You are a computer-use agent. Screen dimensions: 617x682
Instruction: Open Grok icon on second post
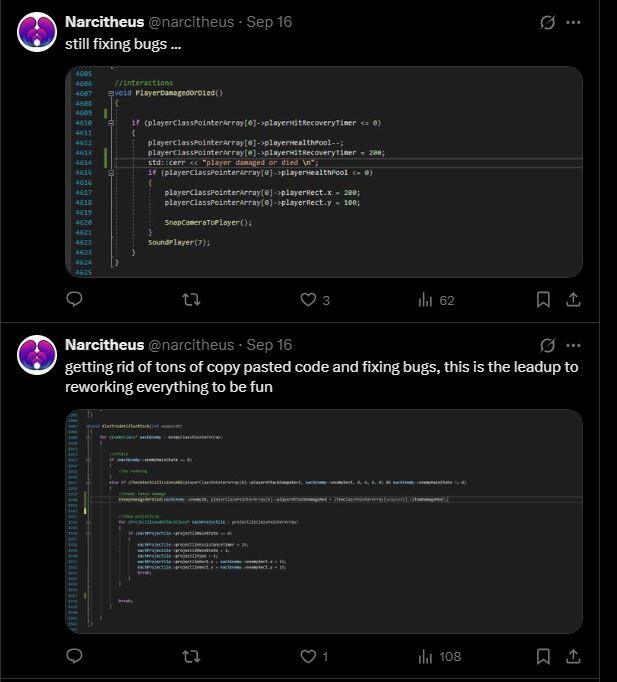547,345
